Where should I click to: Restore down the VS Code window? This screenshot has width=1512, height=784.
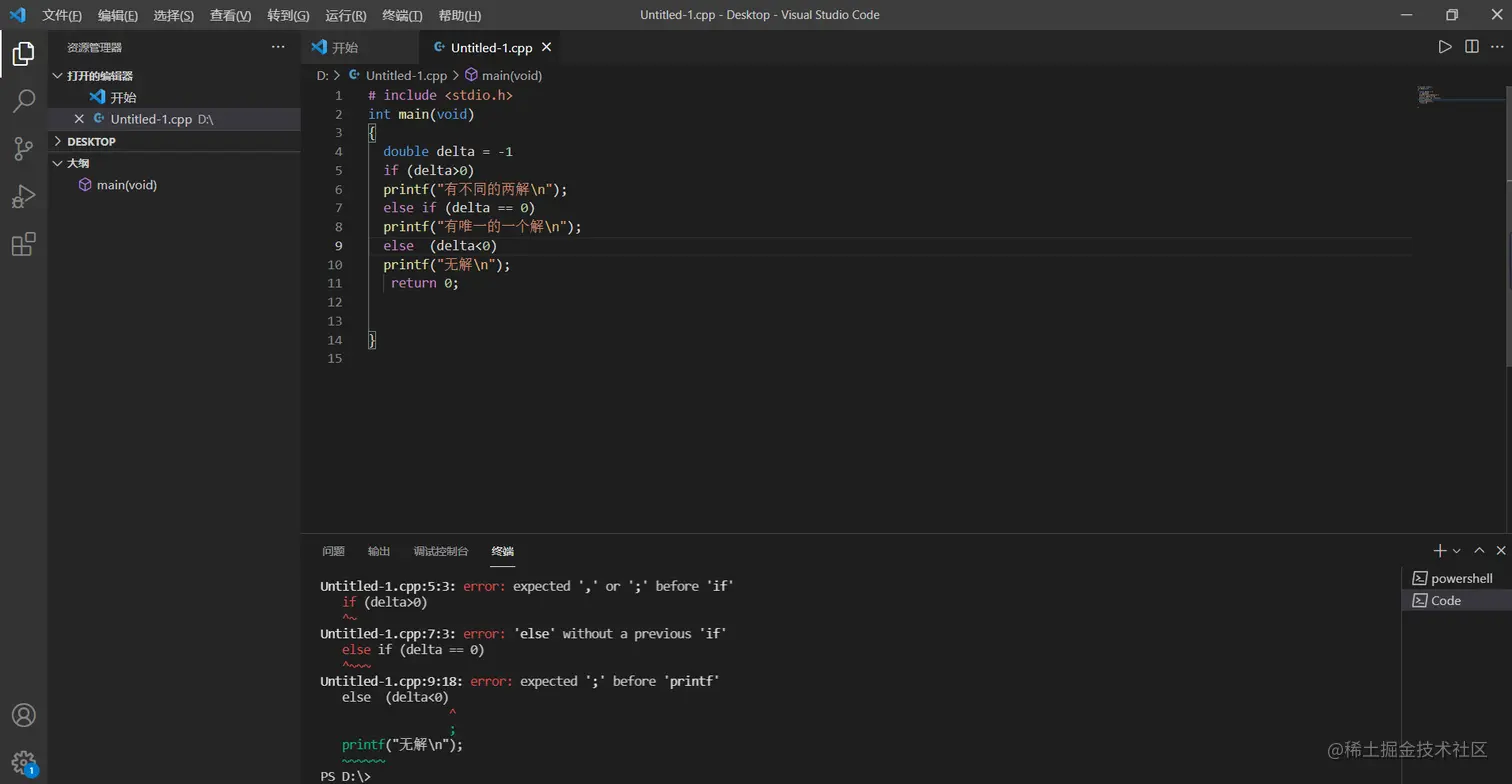tap(1452, 15)
